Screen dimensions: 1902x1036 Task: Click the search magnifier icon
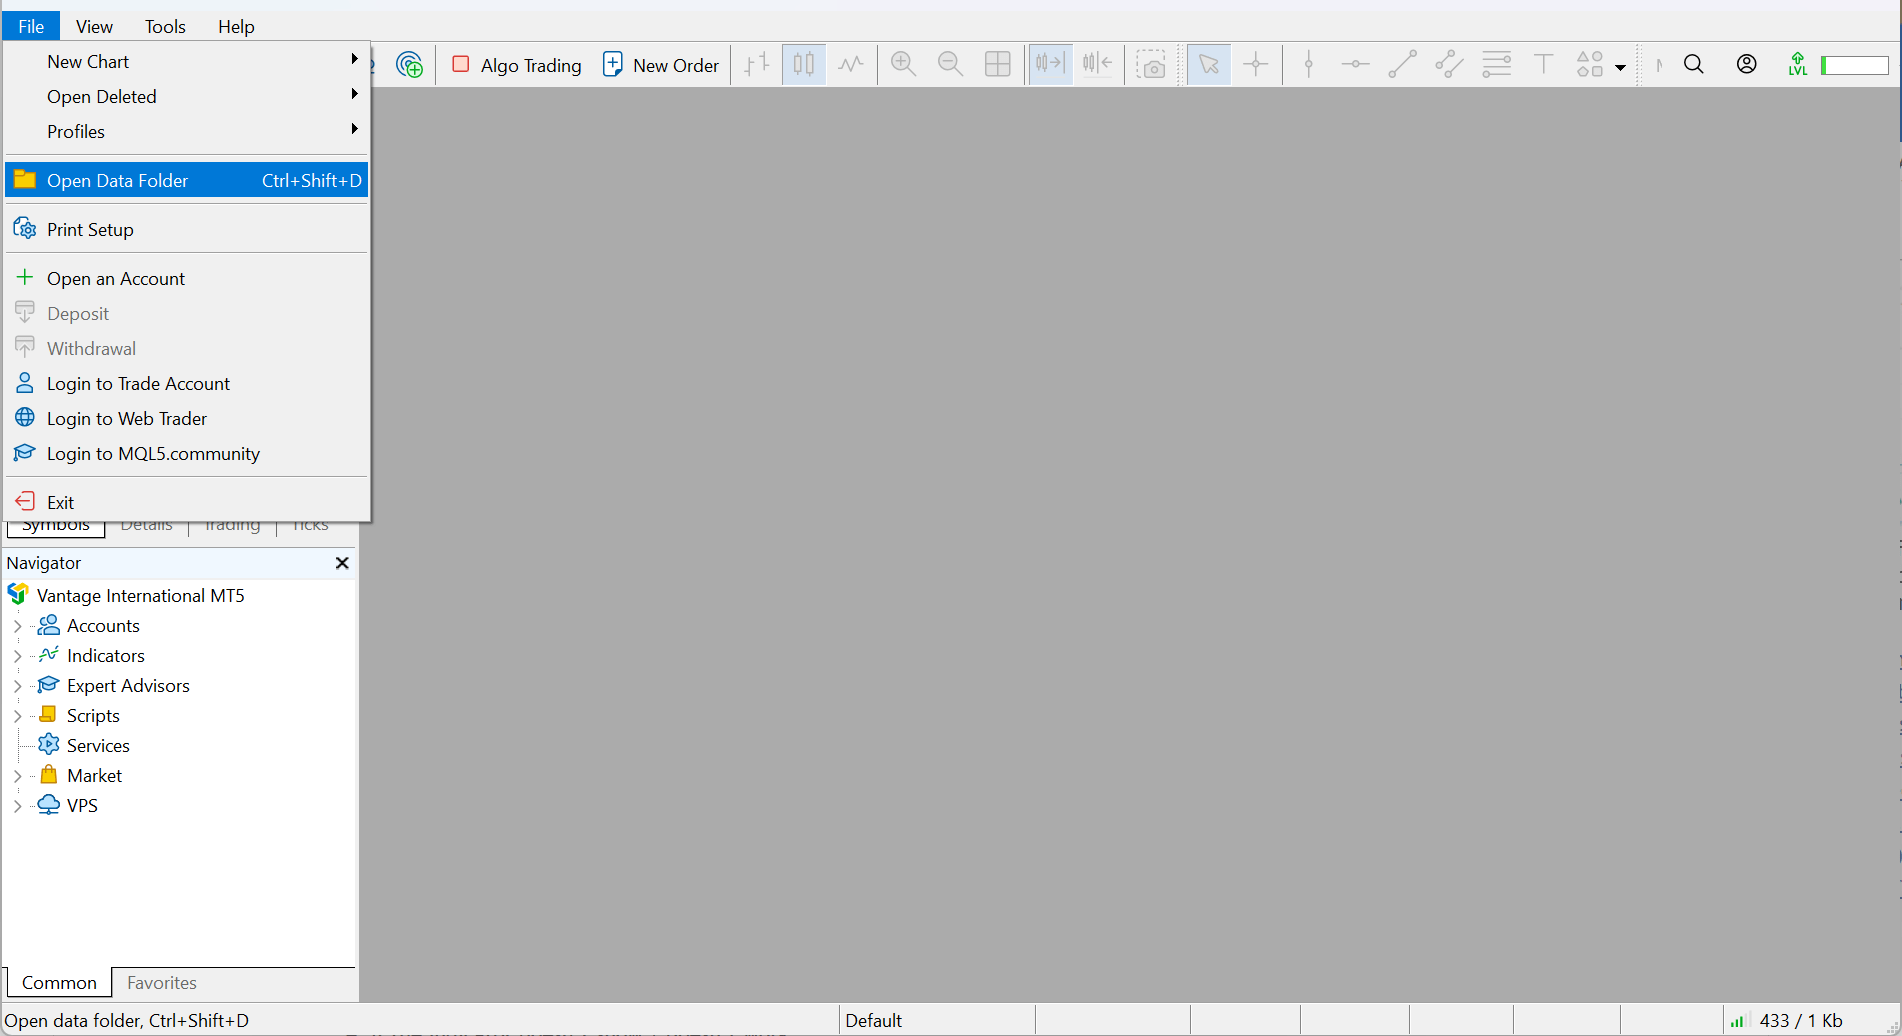(x=1694, y=65)
